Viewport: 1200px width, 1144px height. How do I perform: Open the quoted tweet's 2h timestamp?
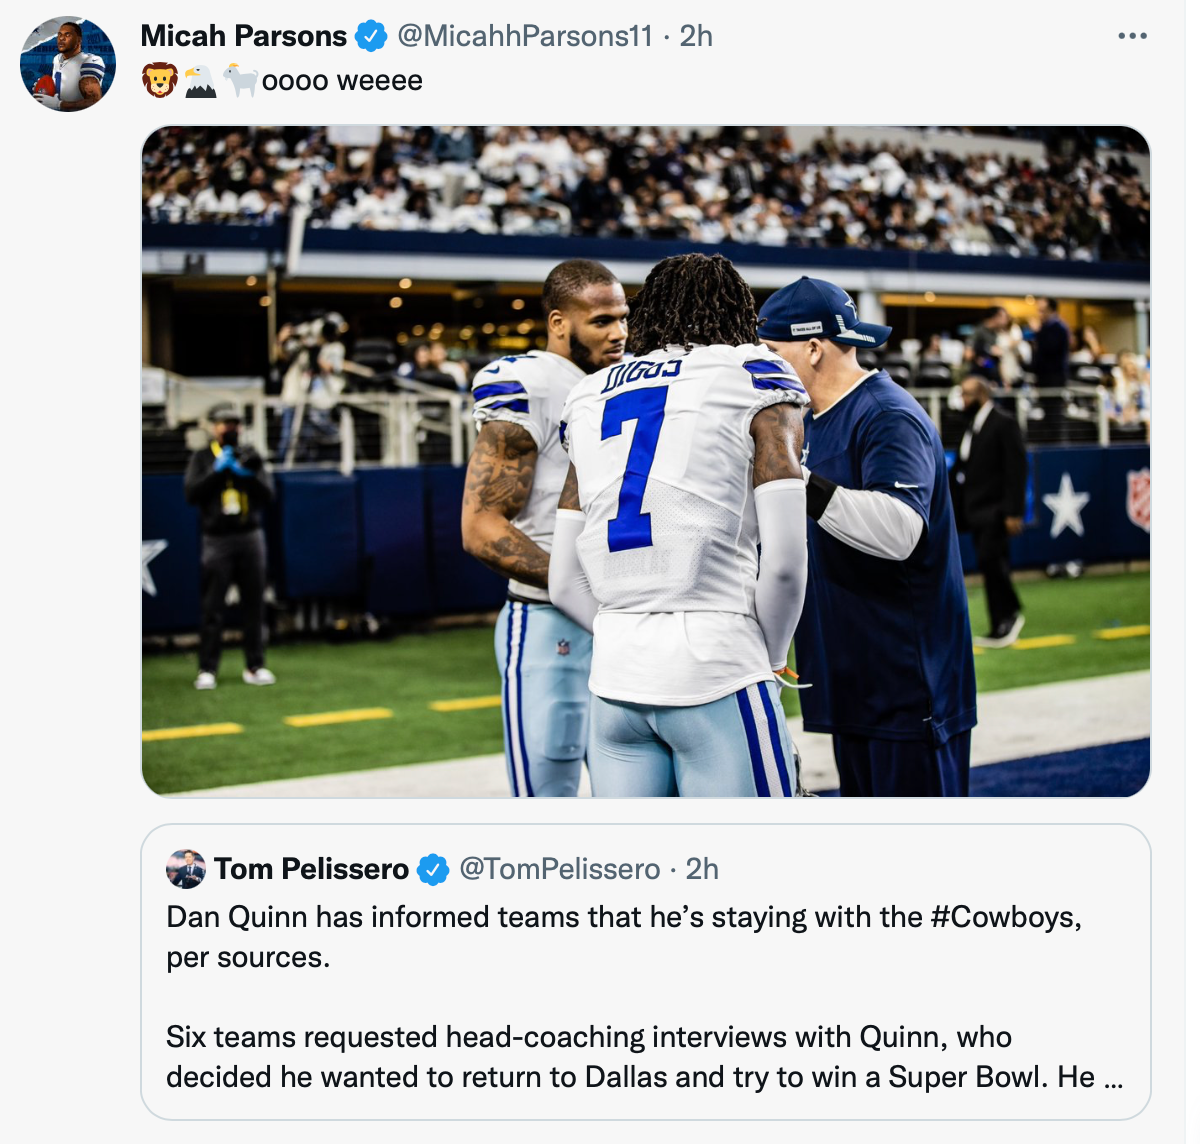click(702, 869)
